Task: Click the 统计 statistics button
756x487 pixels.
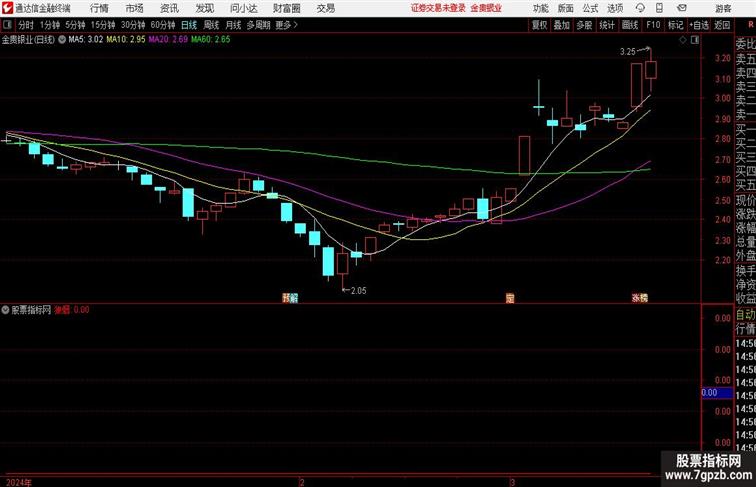Action: (607, 25)
